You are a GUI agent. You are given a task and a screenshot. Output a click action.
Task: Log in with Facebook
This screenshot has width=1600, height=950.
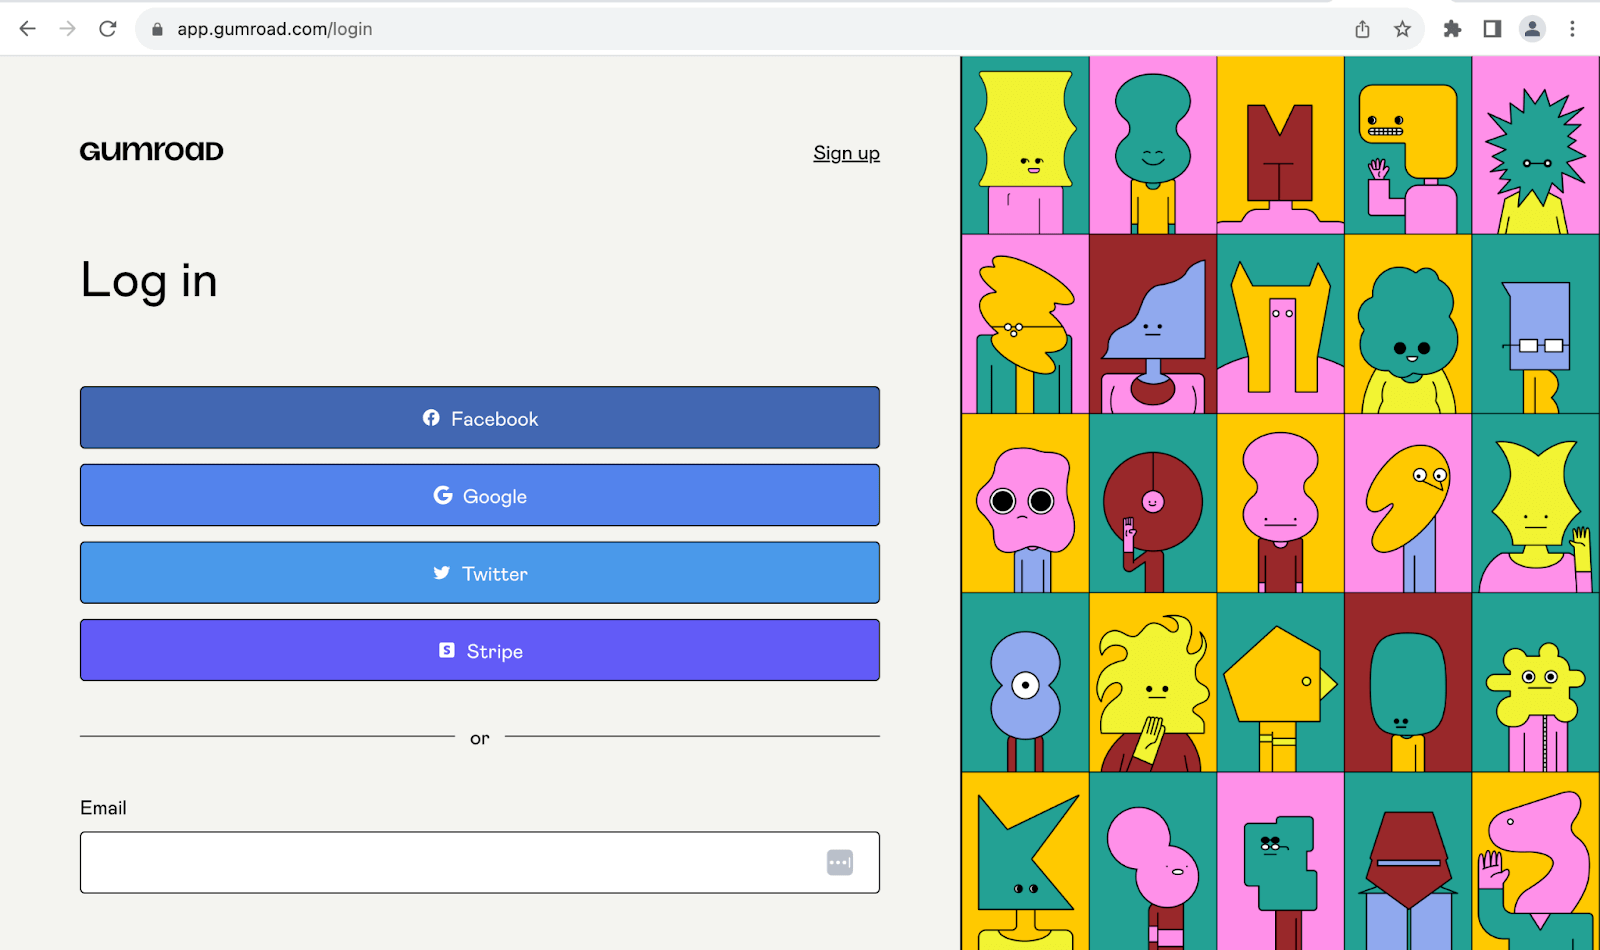(x=480, y=418)
